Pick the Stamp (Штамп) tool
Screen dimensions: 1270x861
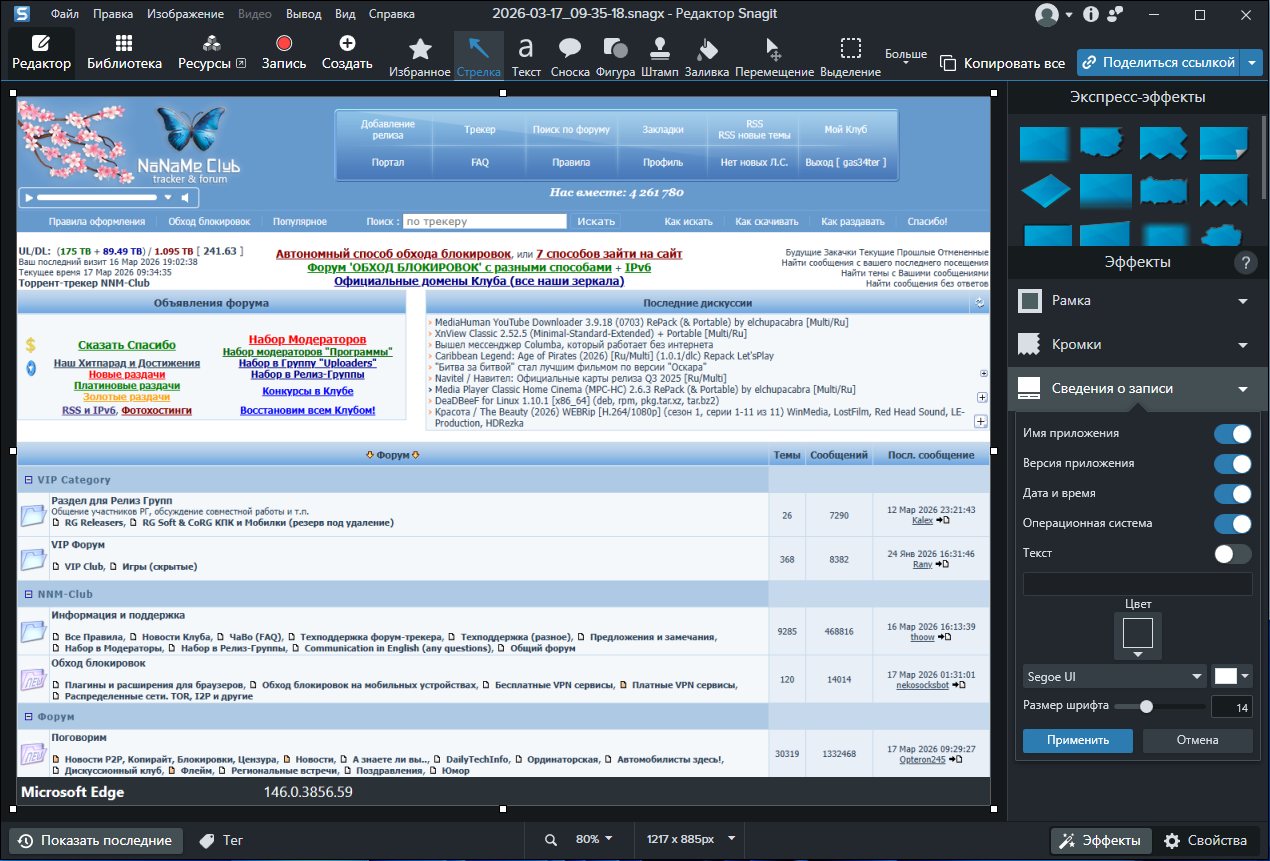click(x=659, y=55)
